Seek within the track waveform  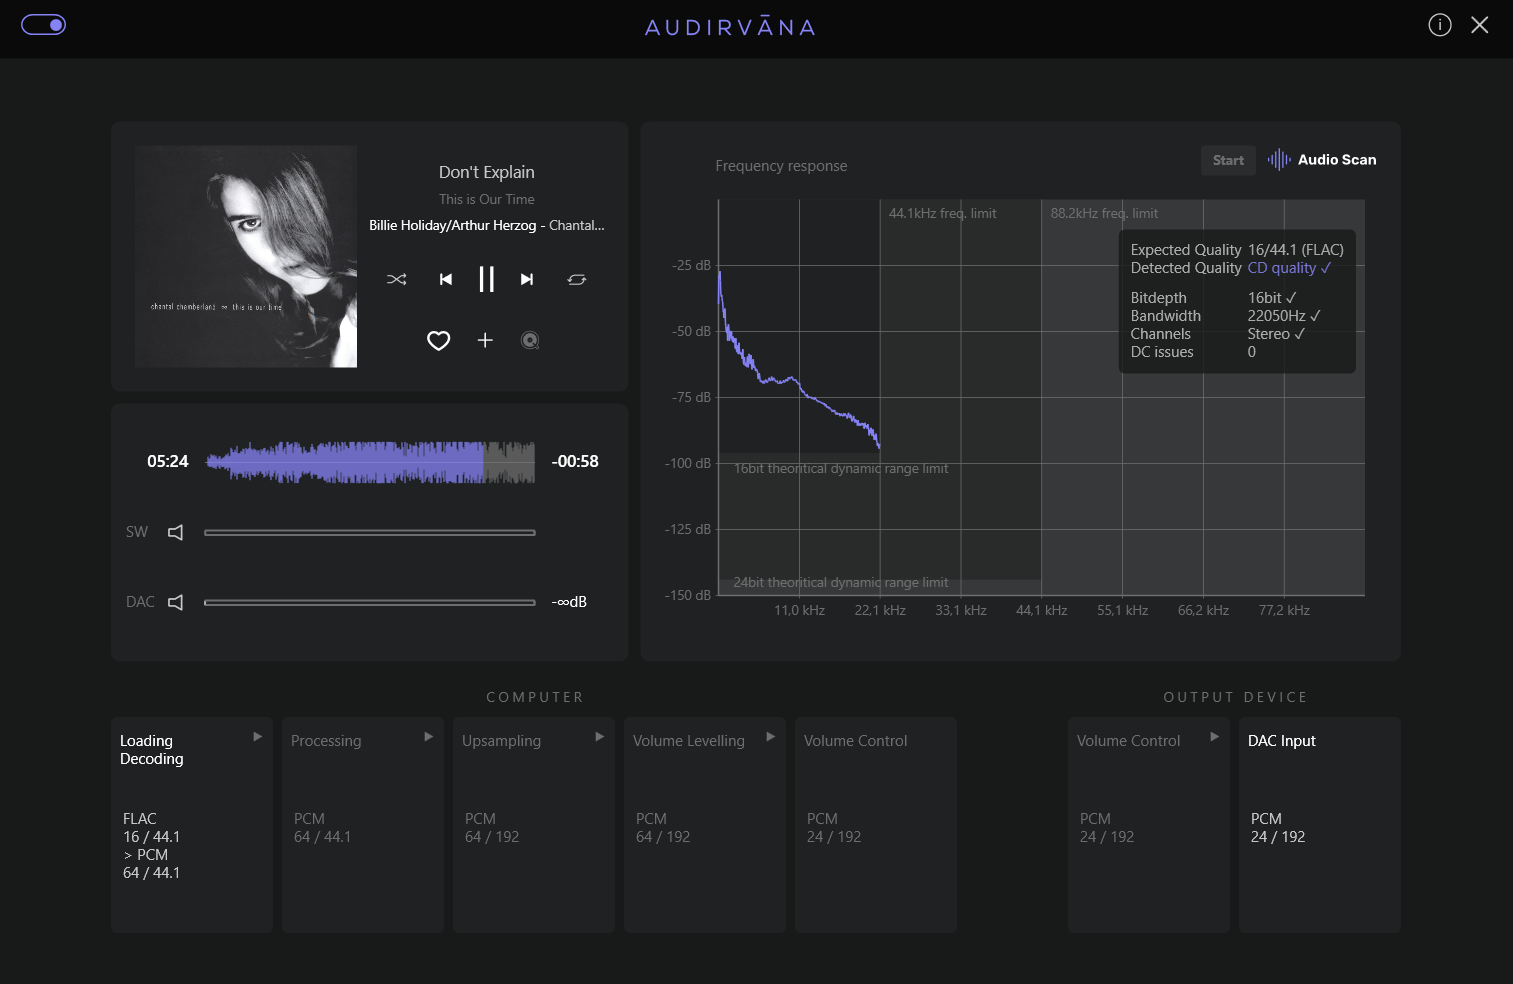click(370, 462)
